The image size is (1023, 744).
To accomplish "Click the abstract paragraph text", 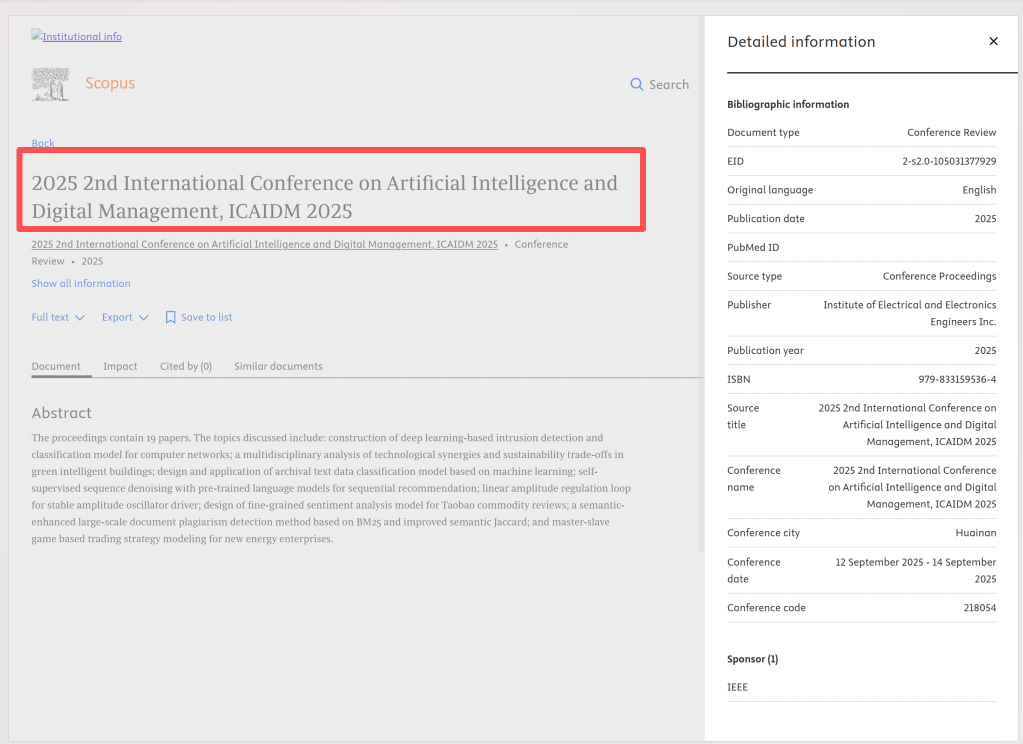I will 330,488.
